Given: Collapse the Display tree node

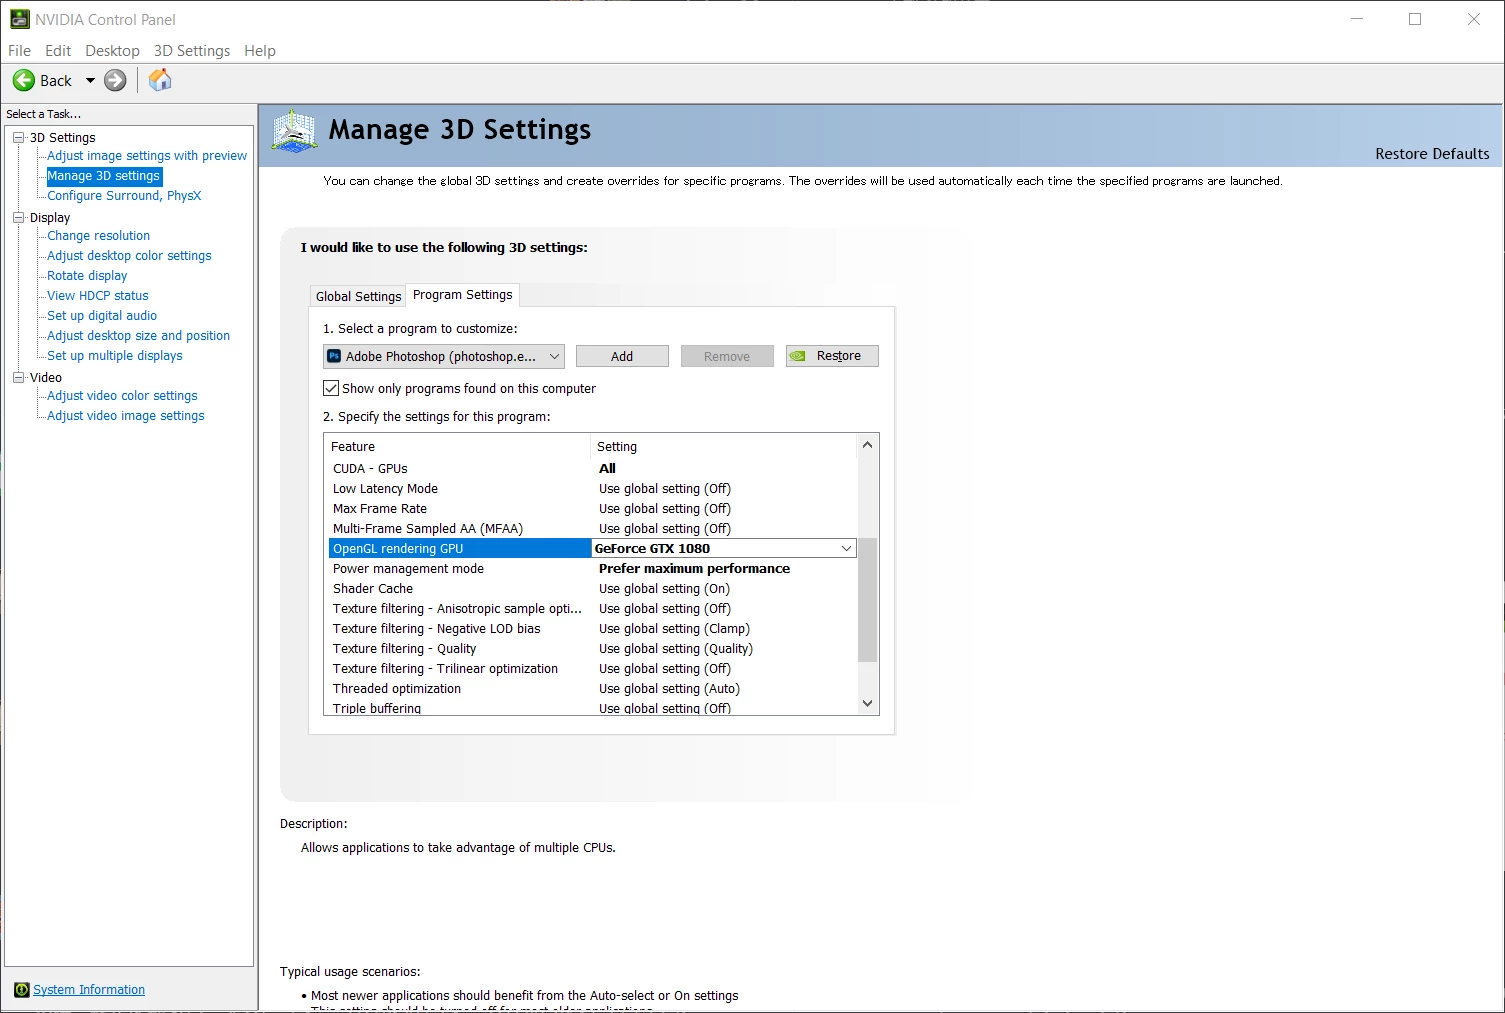Looking at the screenshot, I should pyautogui.click(x=18, y=217).
